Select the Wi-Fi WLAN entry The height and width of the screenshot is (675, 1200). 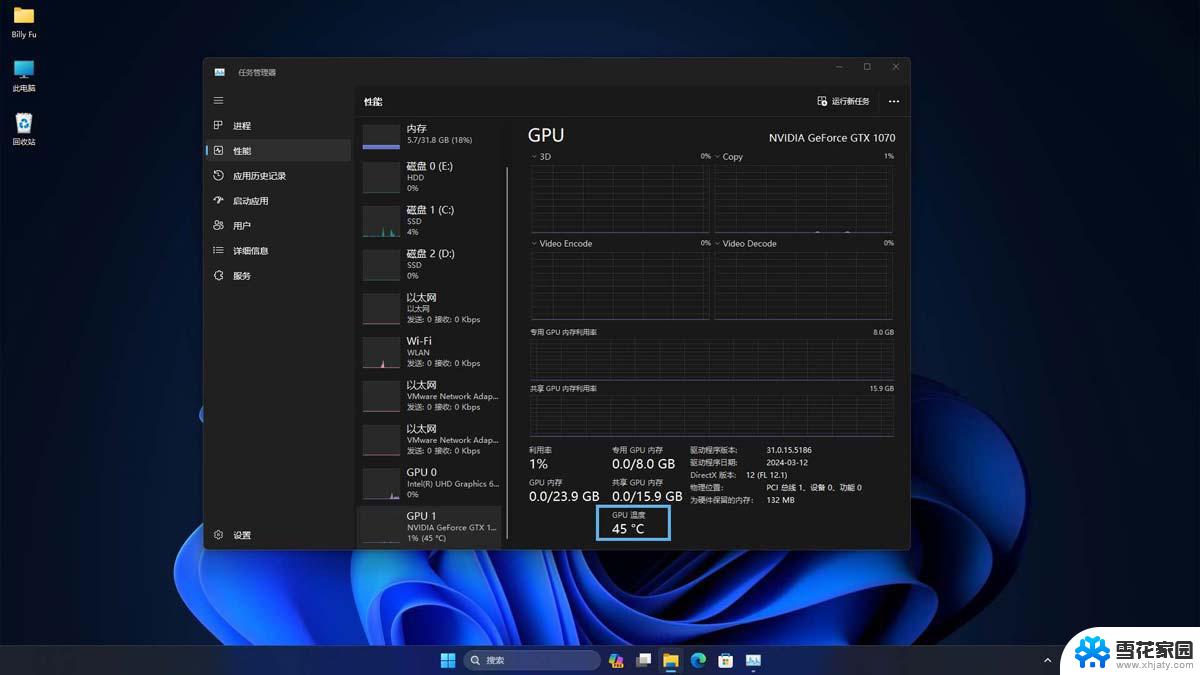(x=430, y=352)
